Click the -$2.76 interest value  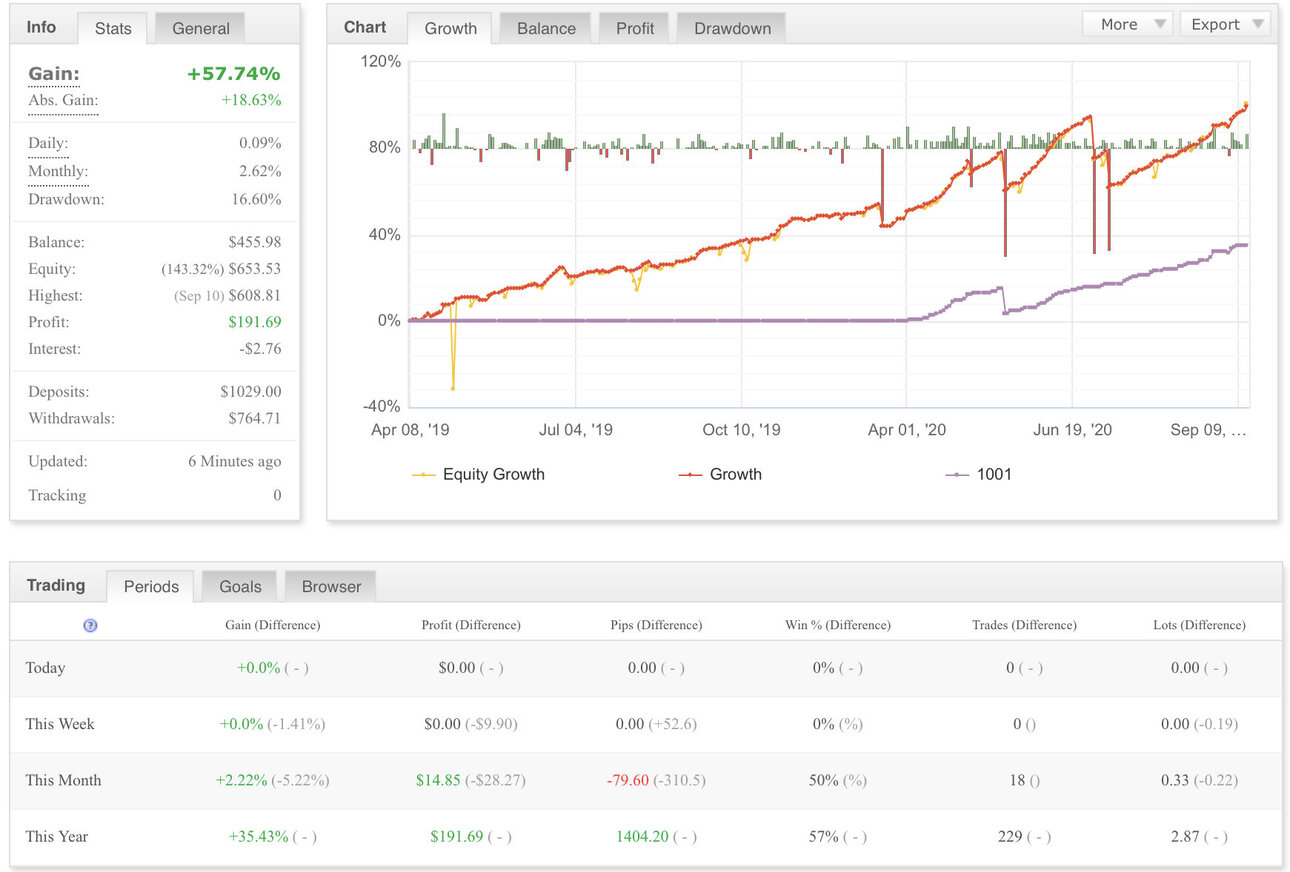pyautogui.click(x=258, y=349)
